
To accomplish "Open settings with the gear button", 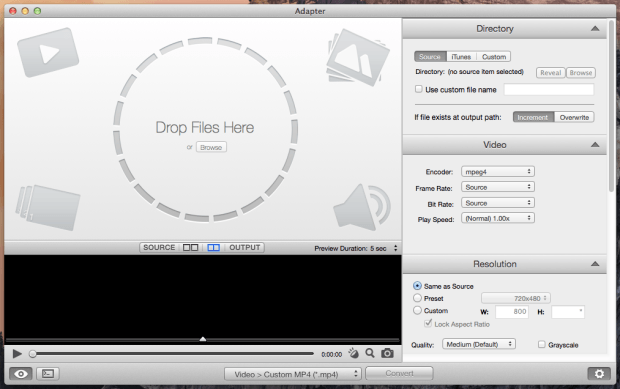I will coord(599,374).
